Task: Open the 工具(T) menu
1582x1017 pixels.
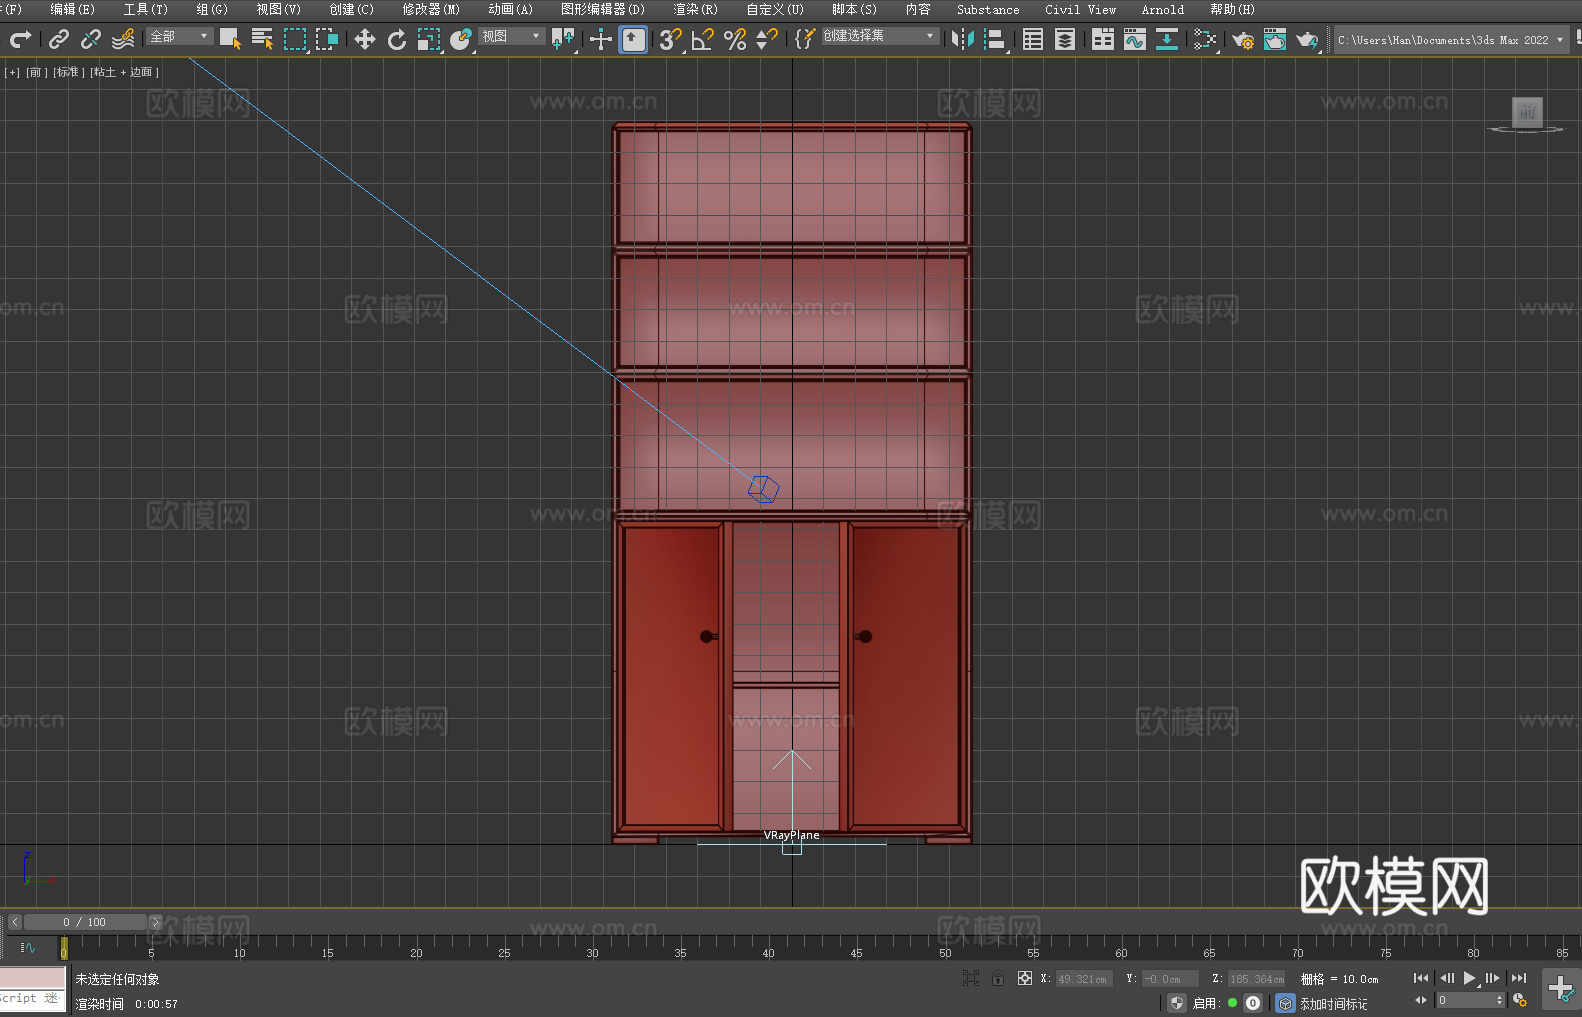Action: click(145, 9)
